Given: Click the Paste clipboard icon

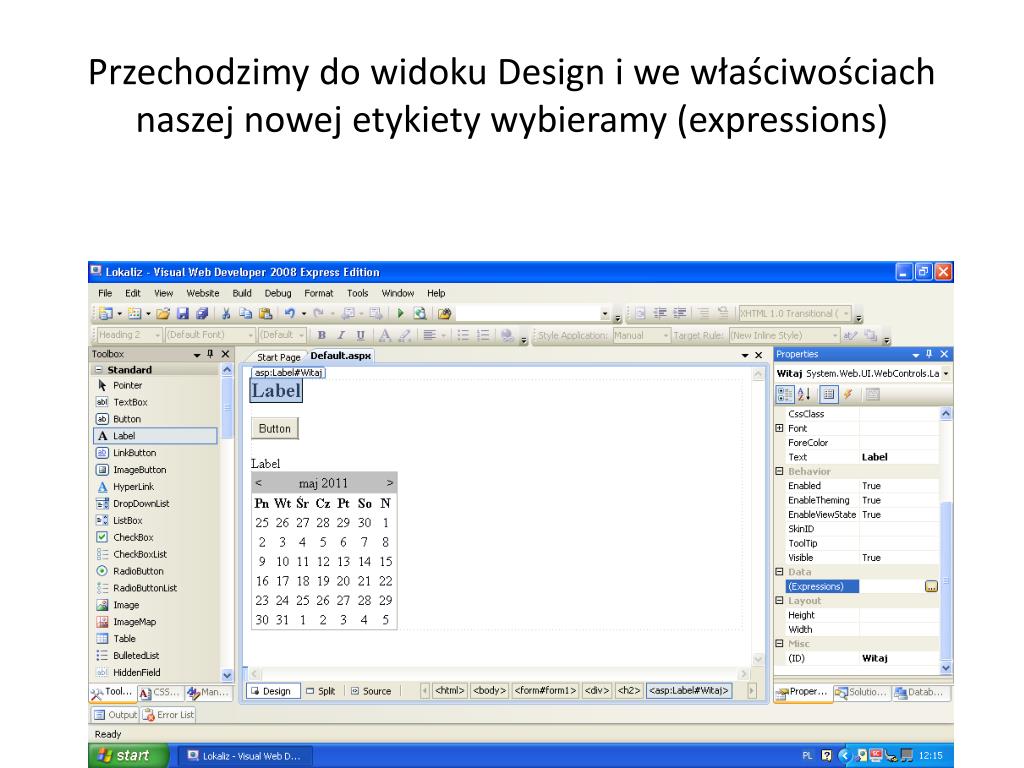Looking at the screenshot, I should [265, 314].
